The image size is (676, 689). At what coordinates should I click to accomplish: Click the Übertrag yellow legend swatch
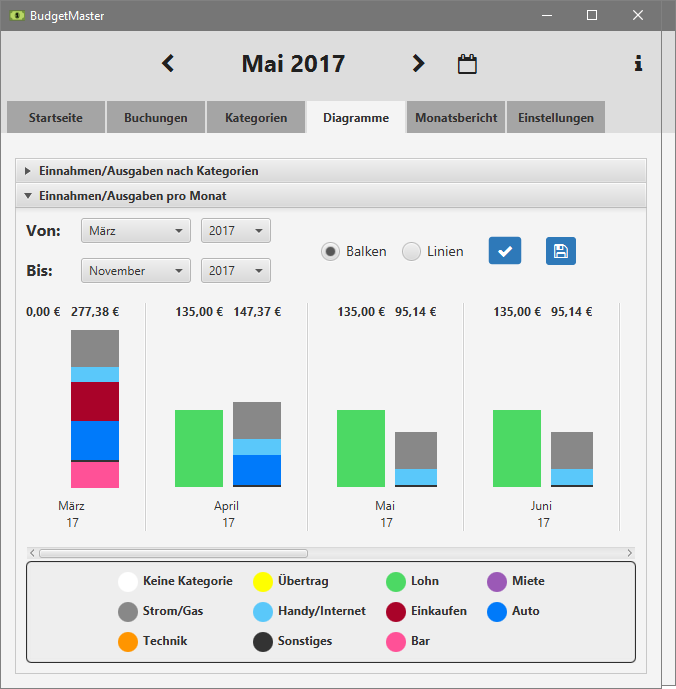coord(263,581)
